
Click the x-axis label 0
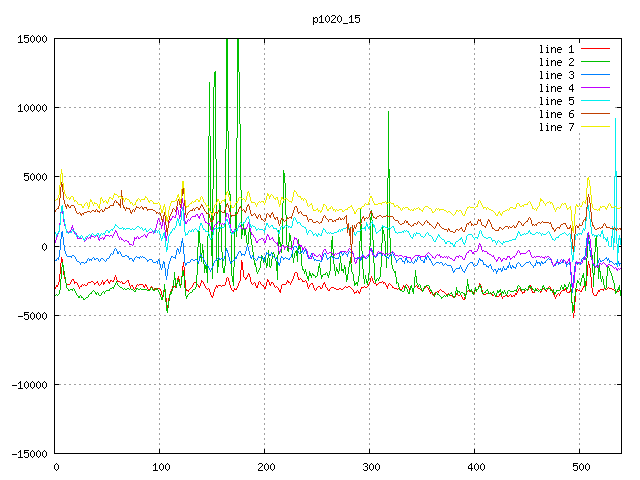tap(56, 467)
